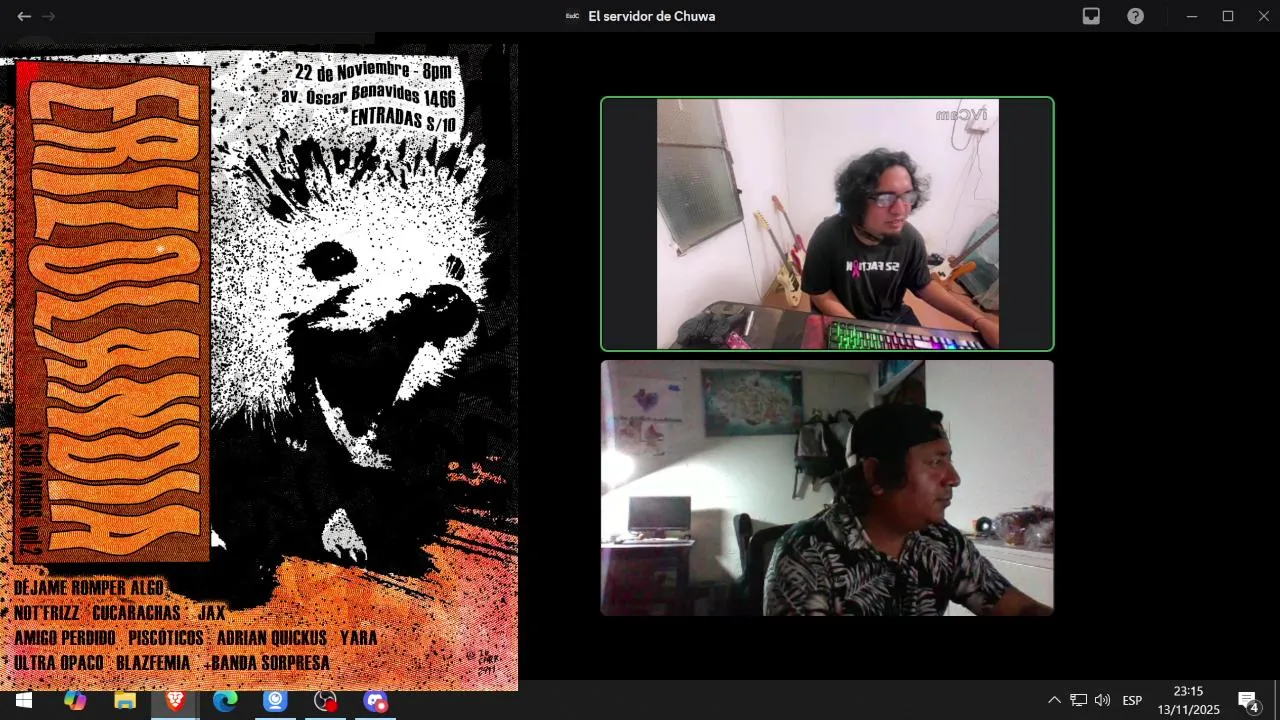Screen dimensions: 1280x720
Task: Go back with the left arrow
Action: click(24, 16)
